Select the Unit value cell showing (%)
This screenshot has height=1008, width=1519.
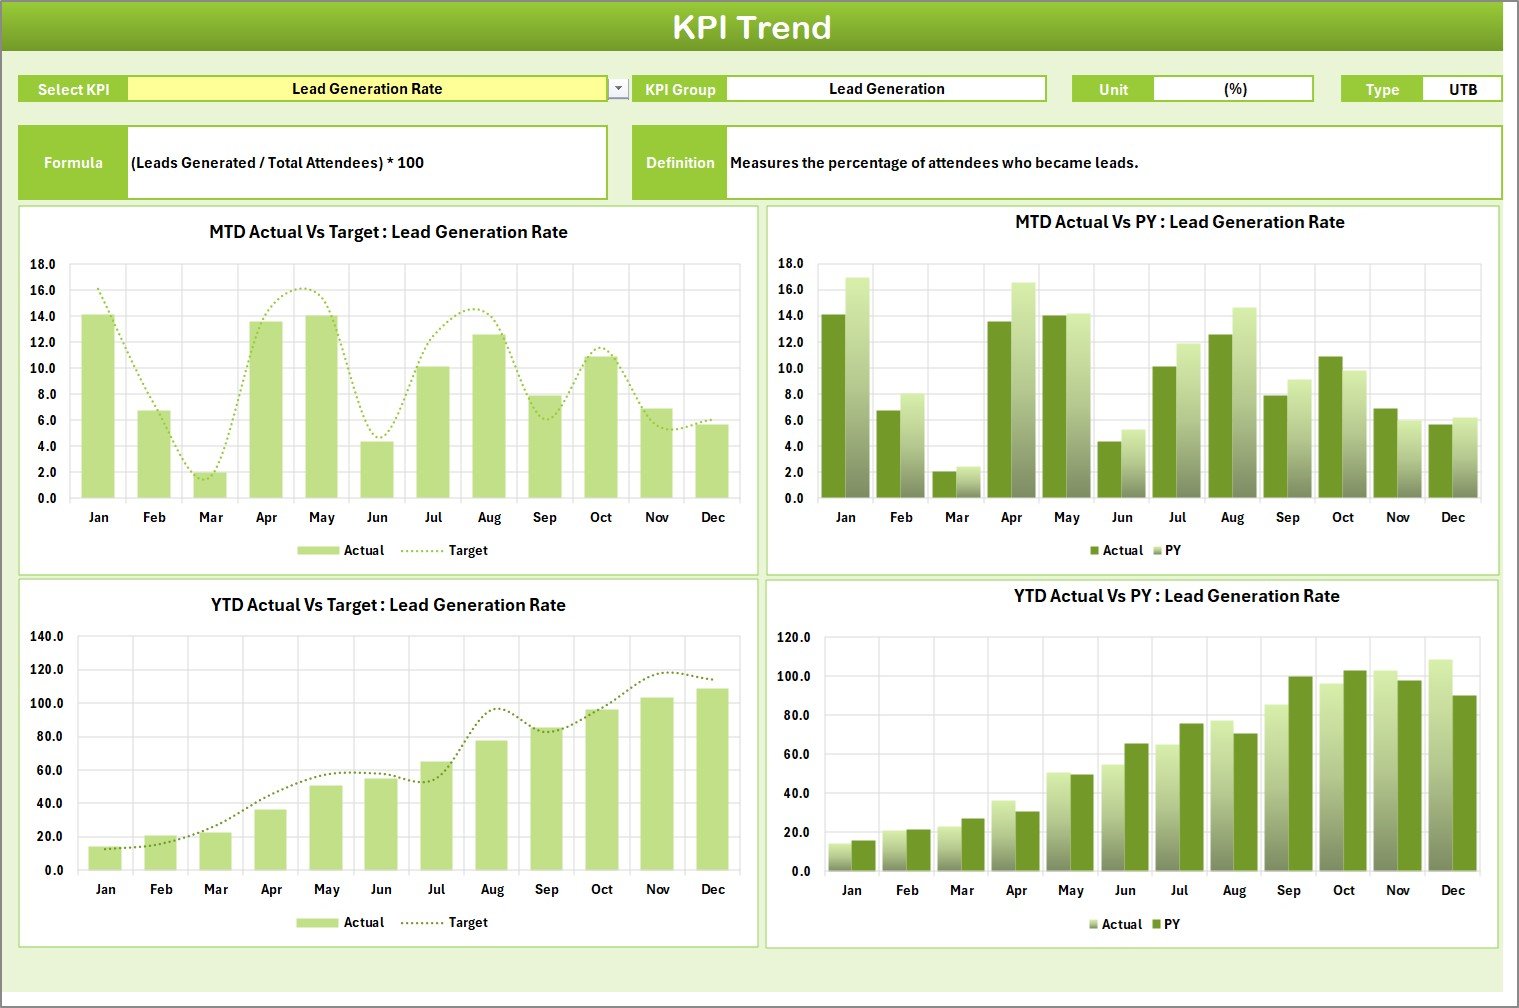[1234, 89]
